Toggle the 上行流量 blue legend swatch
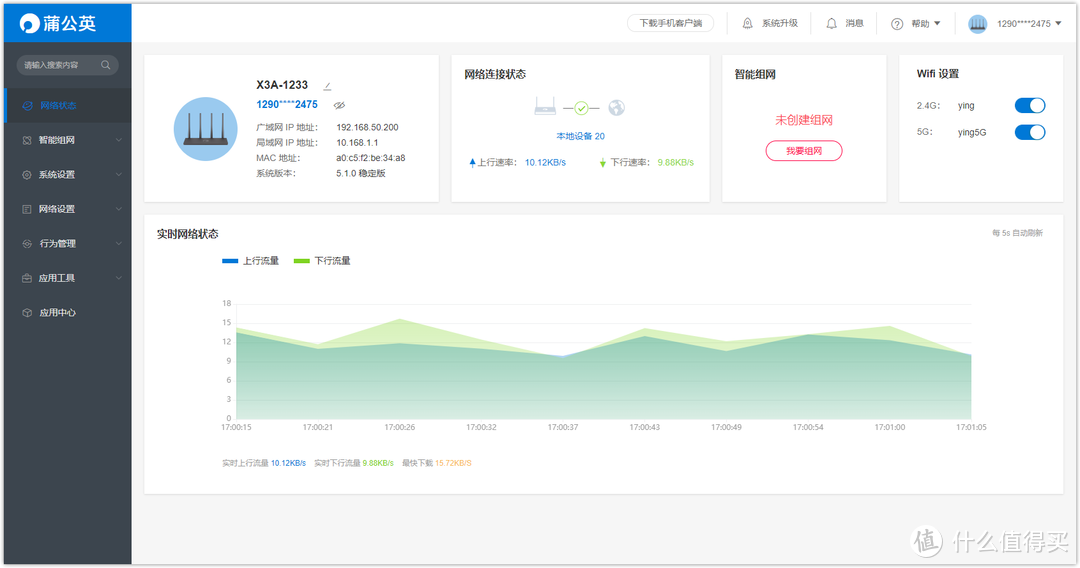 click(x=230, y=261)
